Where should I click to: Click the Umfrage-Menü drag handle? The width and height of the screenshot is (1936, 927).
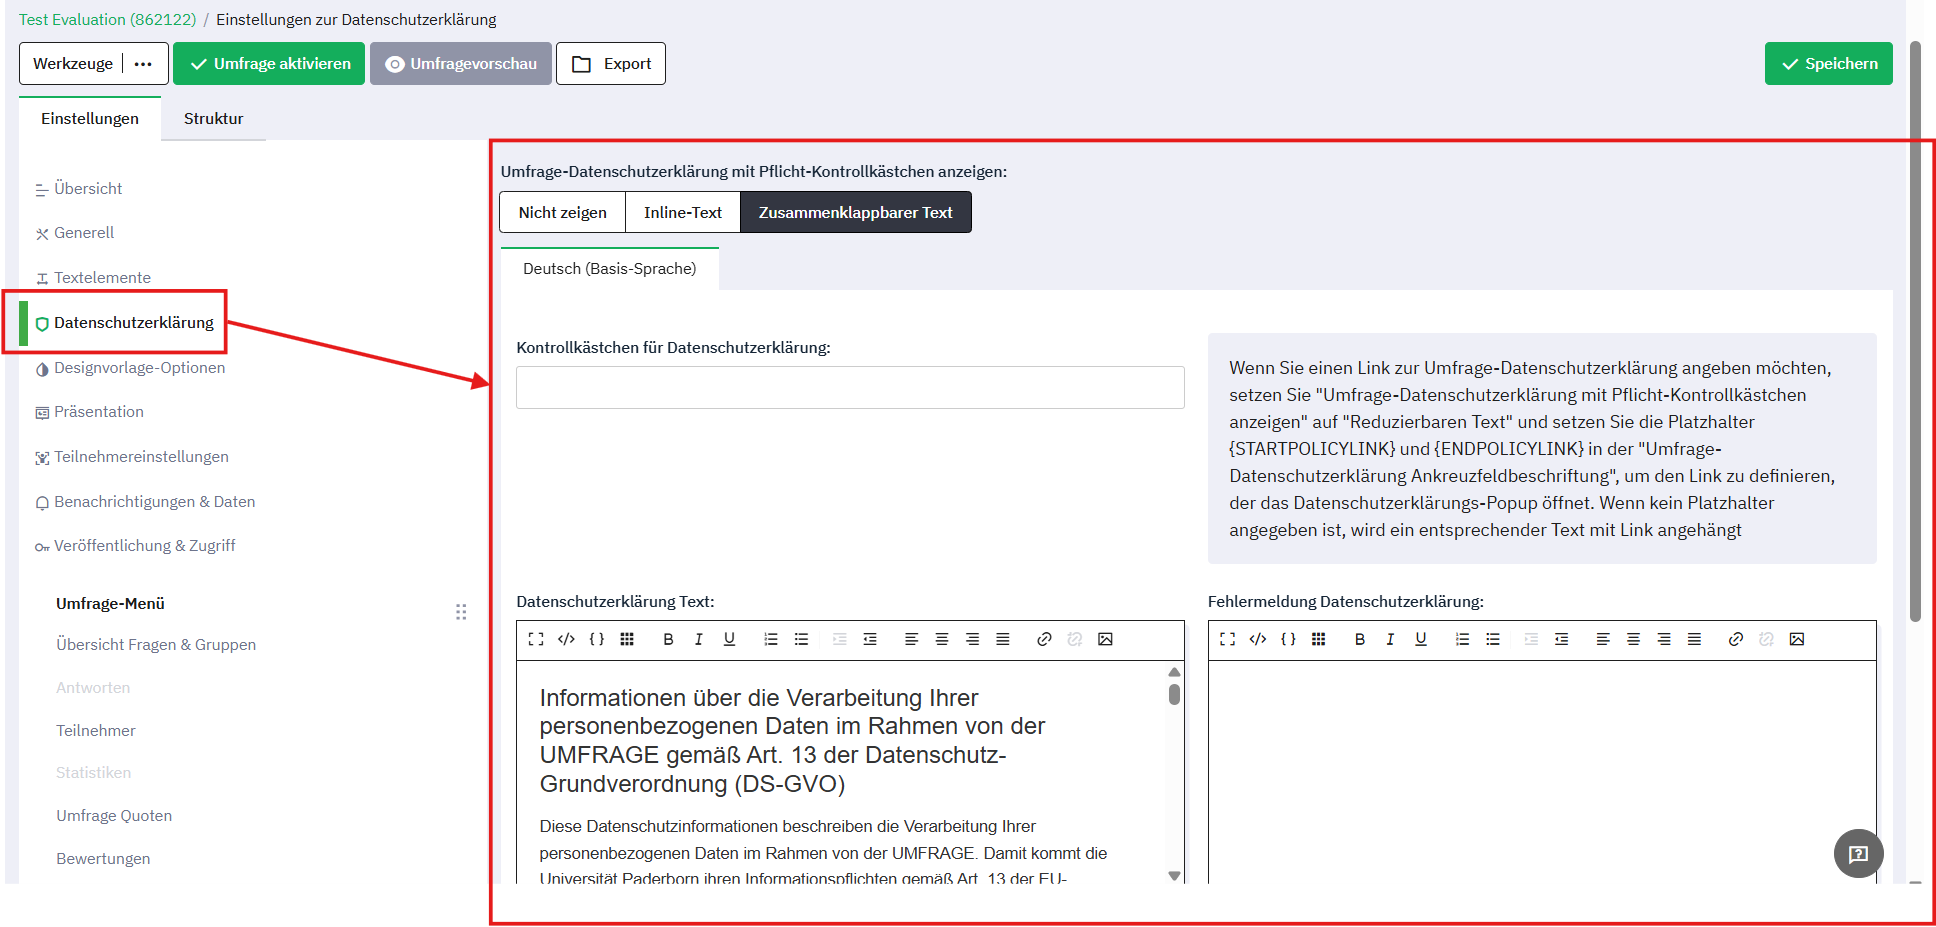pos(461,611)
